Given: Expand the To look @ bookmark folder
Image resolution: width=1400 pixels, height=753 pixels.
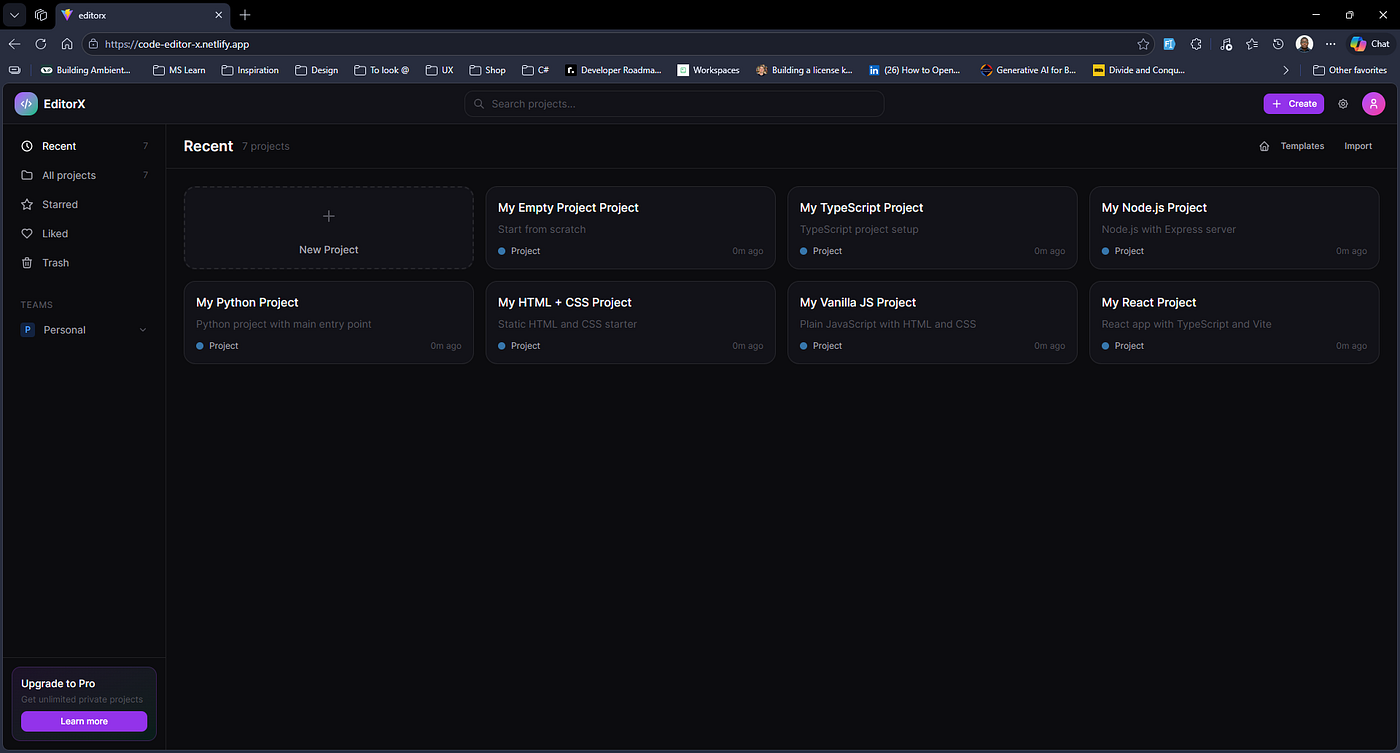Looking at the screenshot, I should [381, 70].
